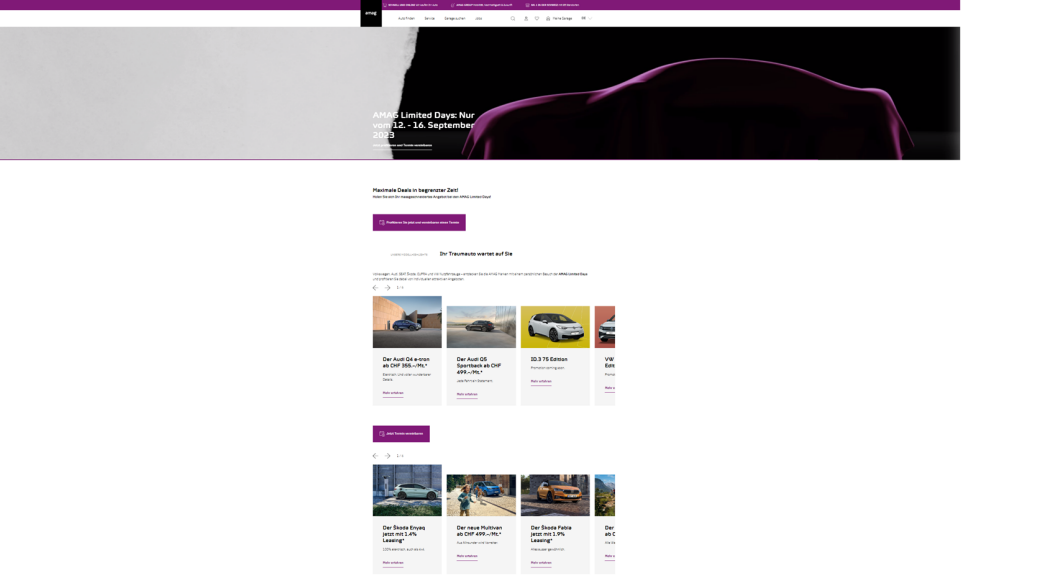Click the heading "Ihr Traumauto wartet auf Sie"
Image resolution: width=1045 pixels, height=588 pixels.
point(476,254)
